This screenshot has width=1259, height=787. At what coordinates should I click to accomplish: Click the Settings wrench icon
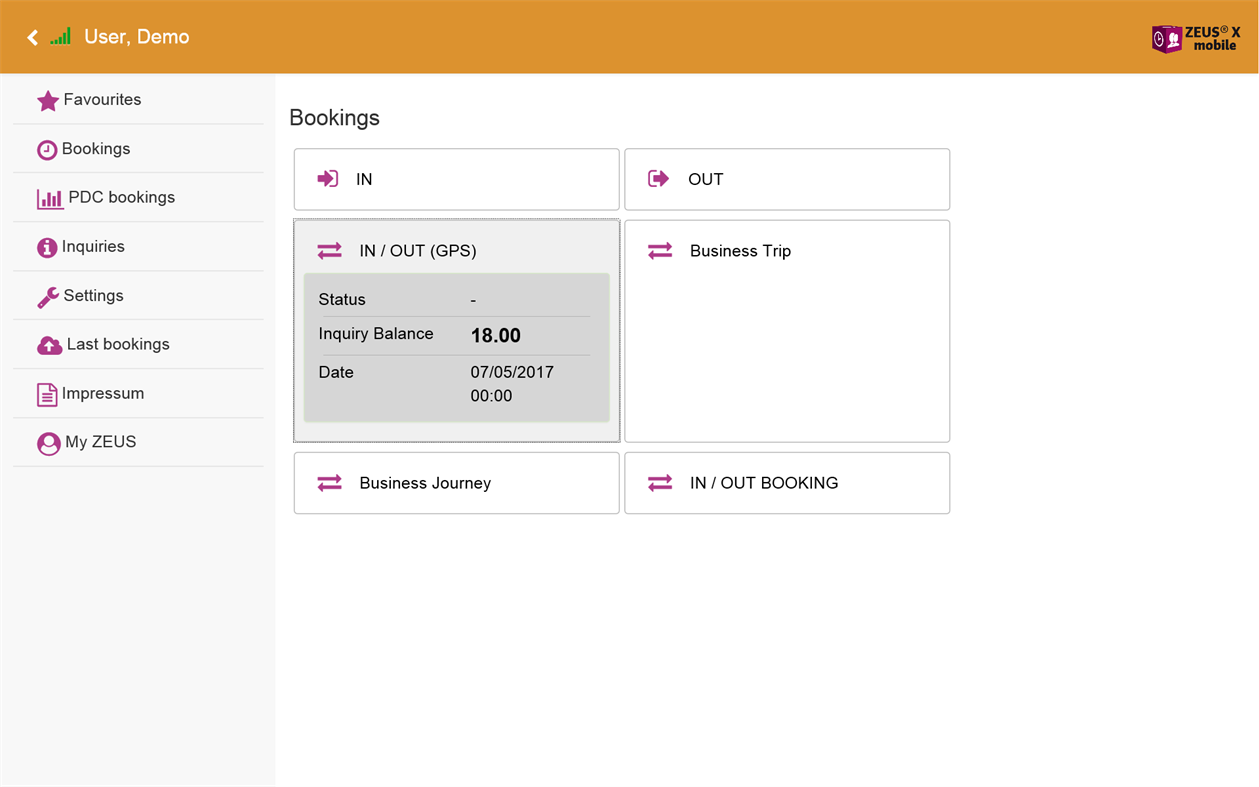click(x=47, y=297)
